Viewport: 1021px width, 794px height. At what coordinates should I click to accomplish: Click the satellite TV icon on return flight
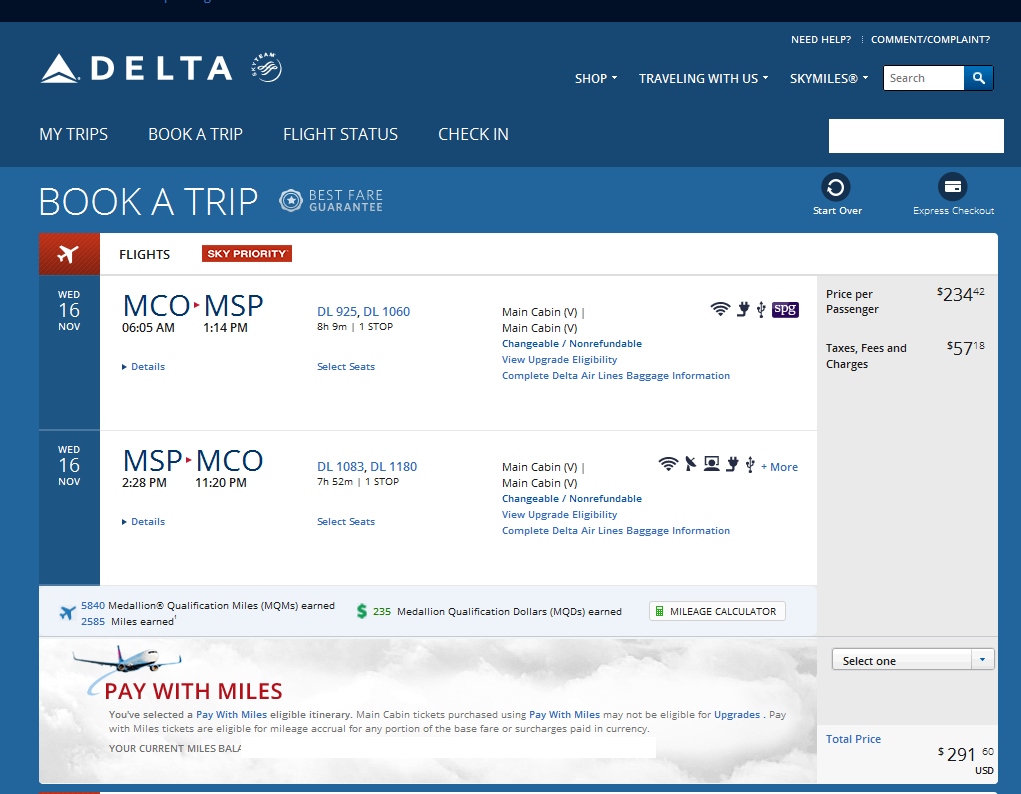[x=690, y=464]
